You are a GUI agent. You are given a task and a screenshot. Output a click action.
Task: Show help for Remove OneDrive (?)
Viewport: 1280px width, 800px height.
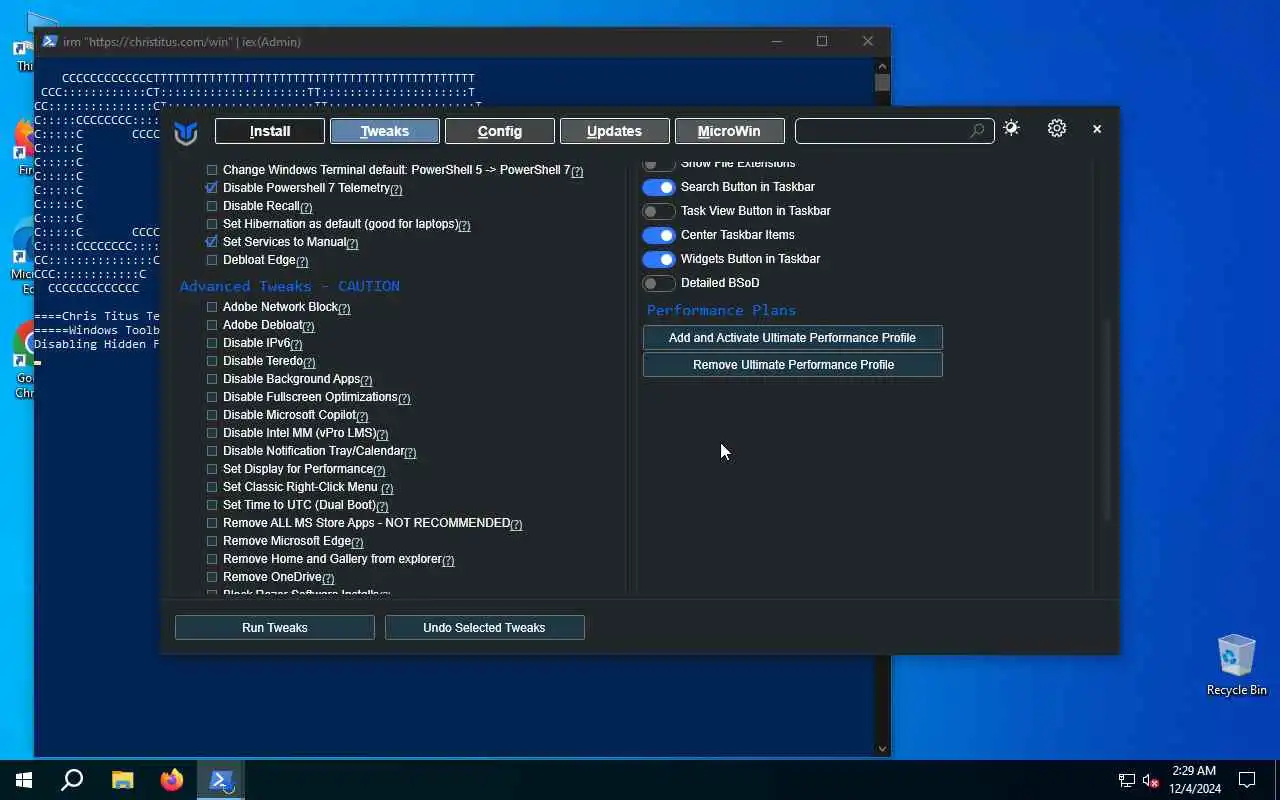pyautogui.click(x=328, y=578)
